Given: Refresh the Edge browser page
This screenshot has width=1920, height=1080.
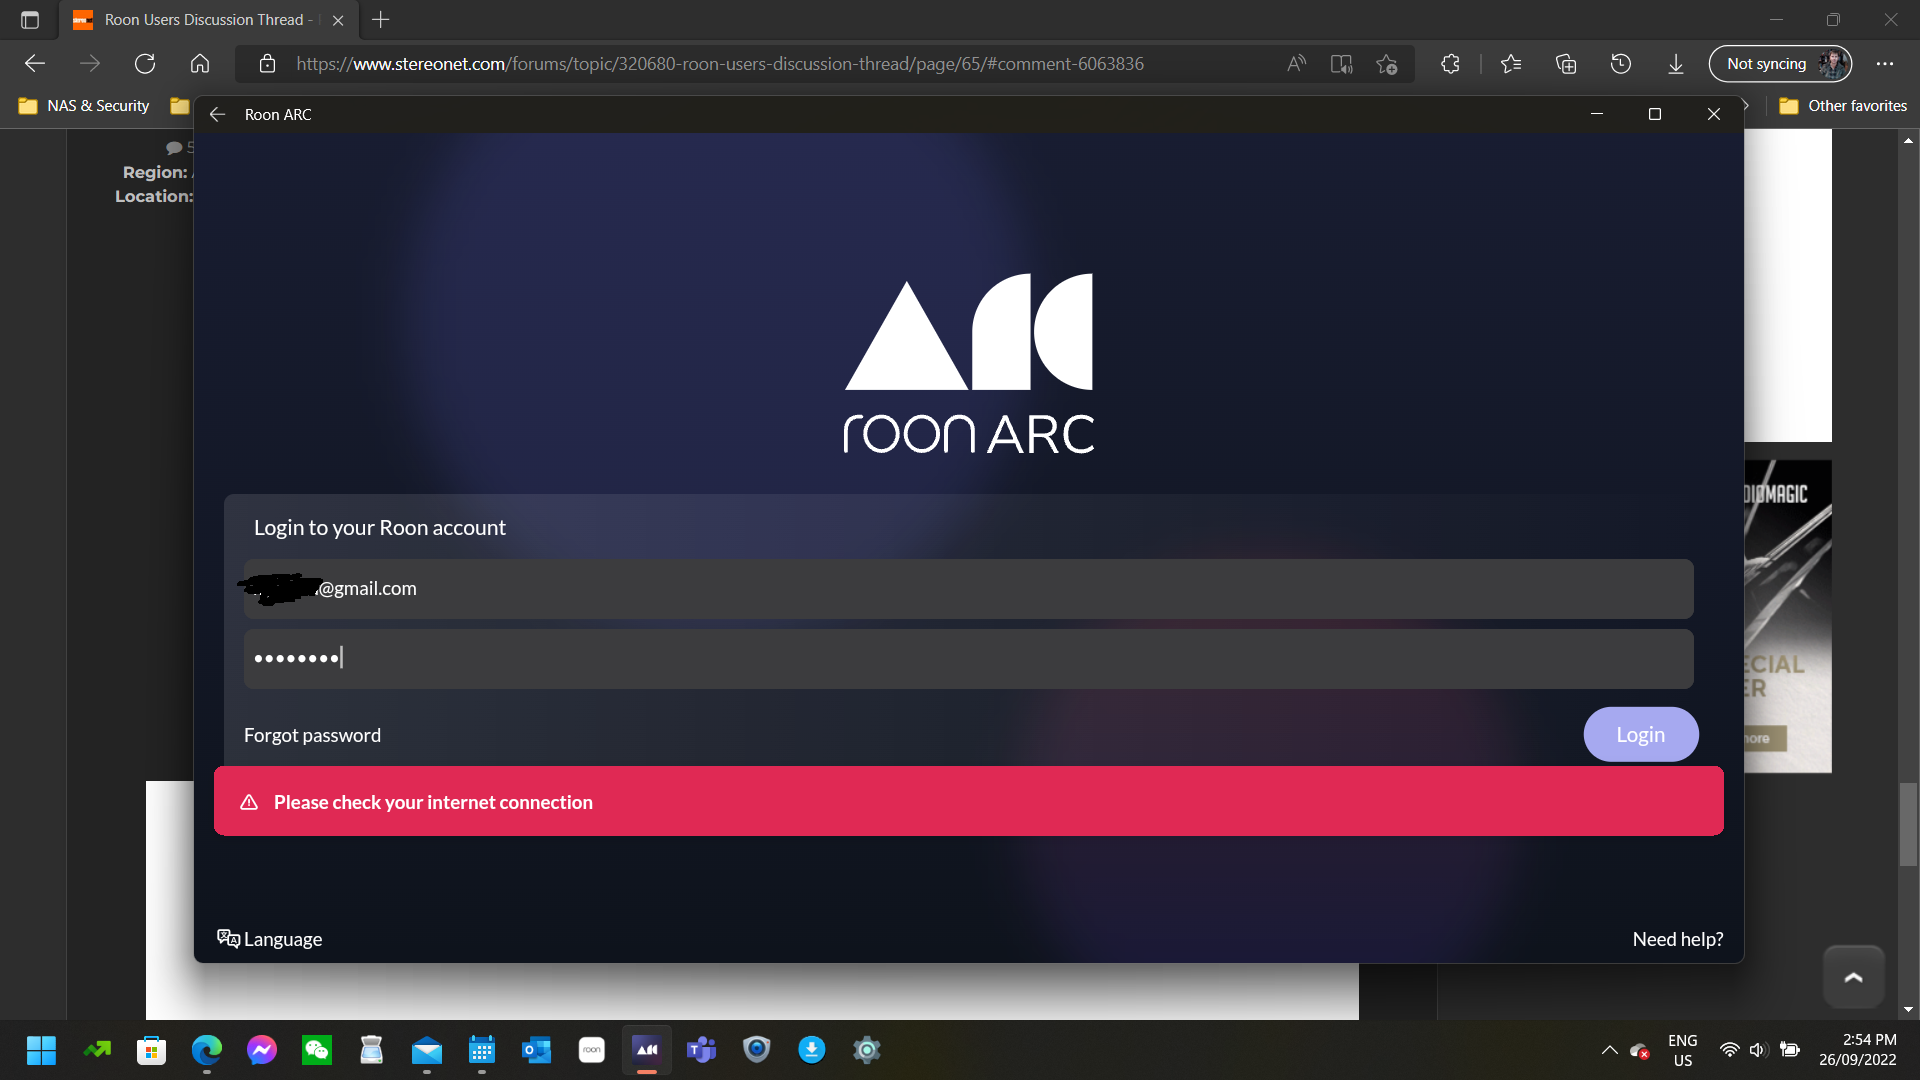Looking at the screenshot, I should pos(145,64).
